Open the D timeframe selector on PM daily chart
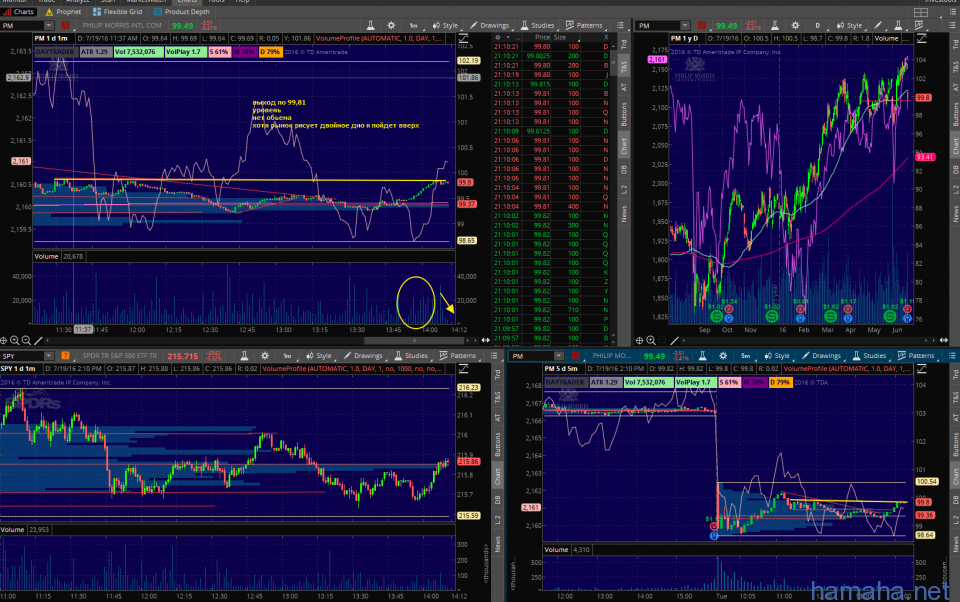The width and height of the screenshot is (960, 602). tap(817, 25)
